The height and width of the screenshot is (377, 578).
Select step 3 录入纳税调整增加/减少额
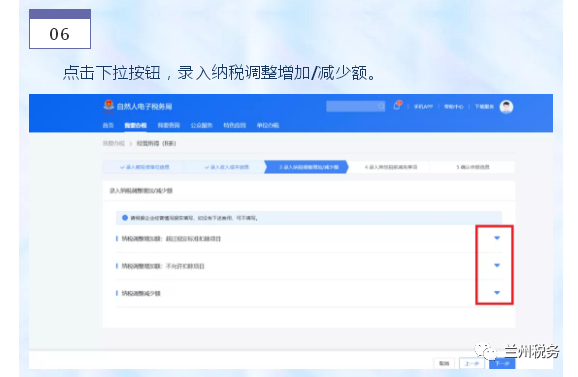tap(306, 167)
